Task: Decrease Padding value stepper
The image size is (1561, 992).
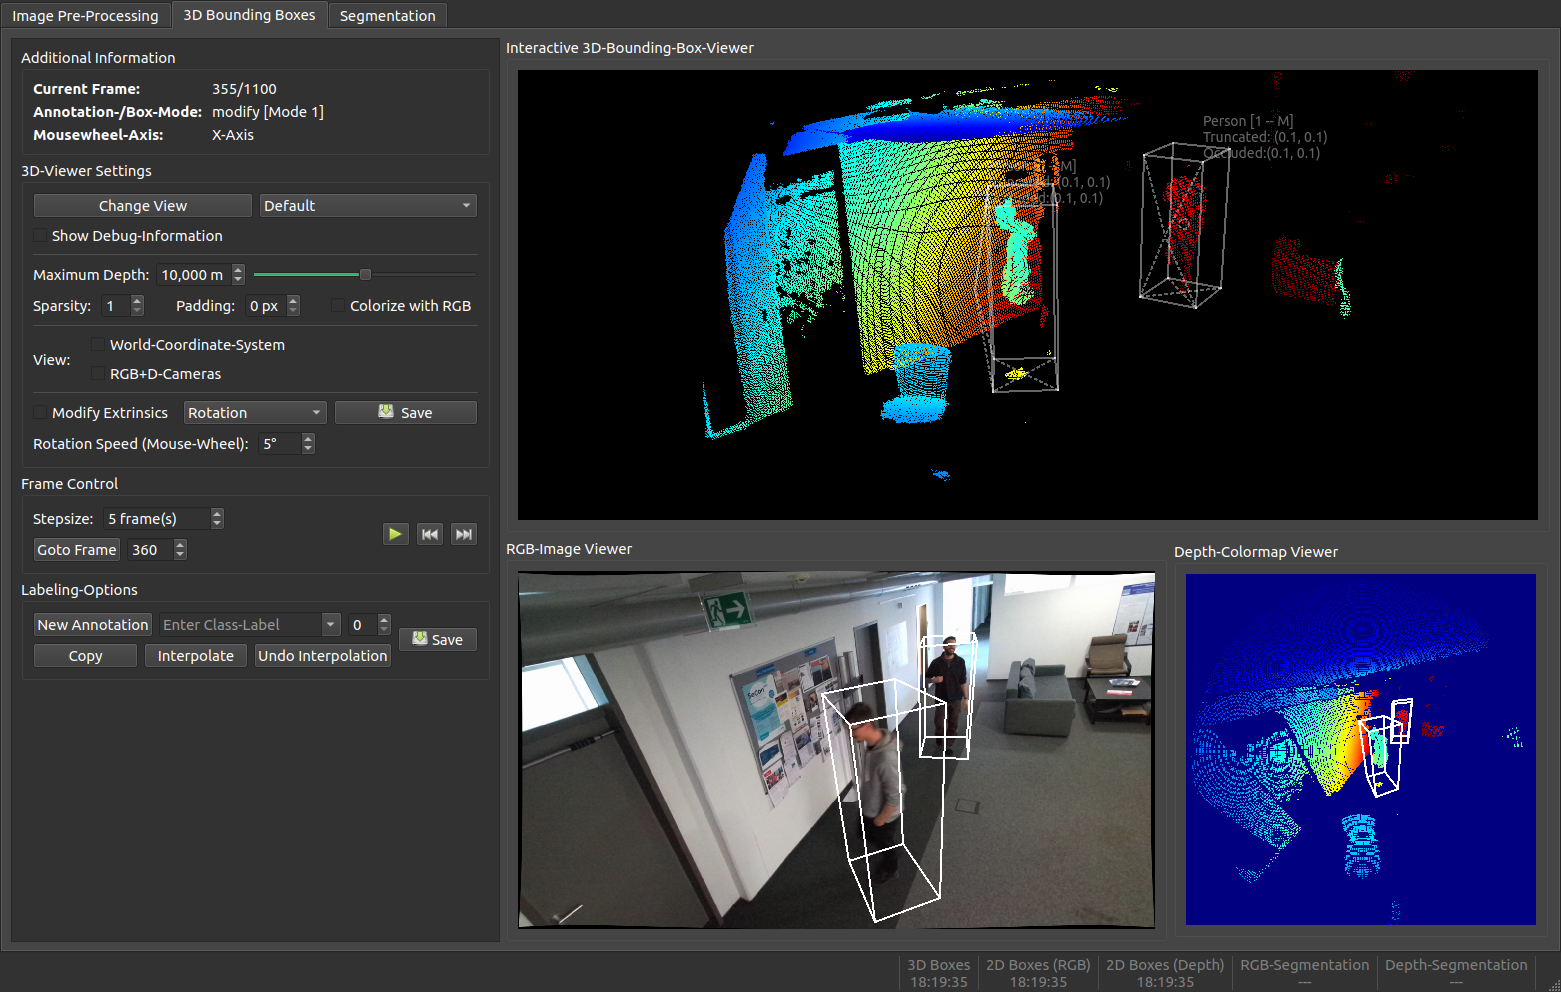Action: click(293, 311)
